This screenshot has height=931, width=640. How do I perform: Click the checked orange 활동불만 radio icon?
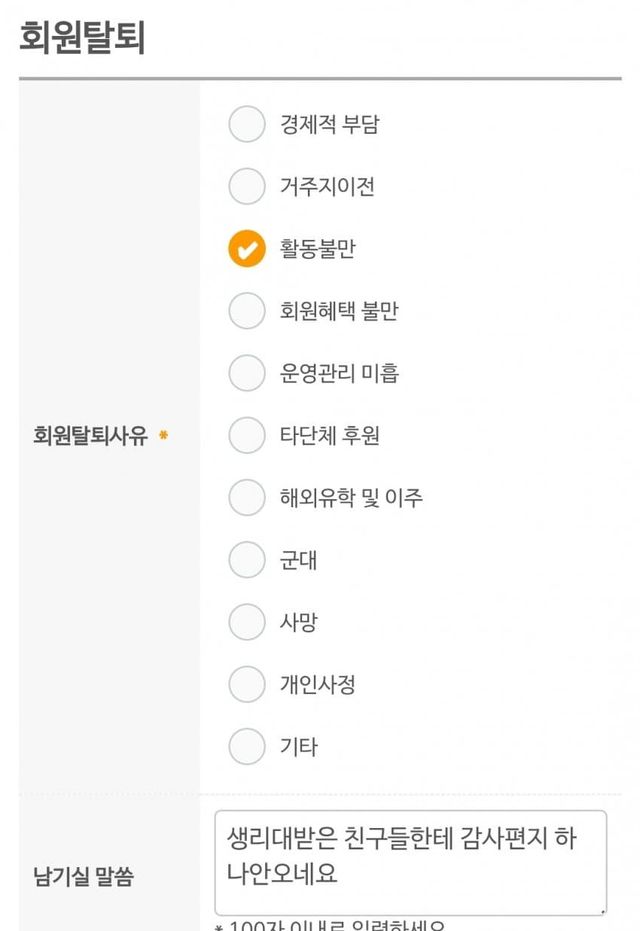247,249
